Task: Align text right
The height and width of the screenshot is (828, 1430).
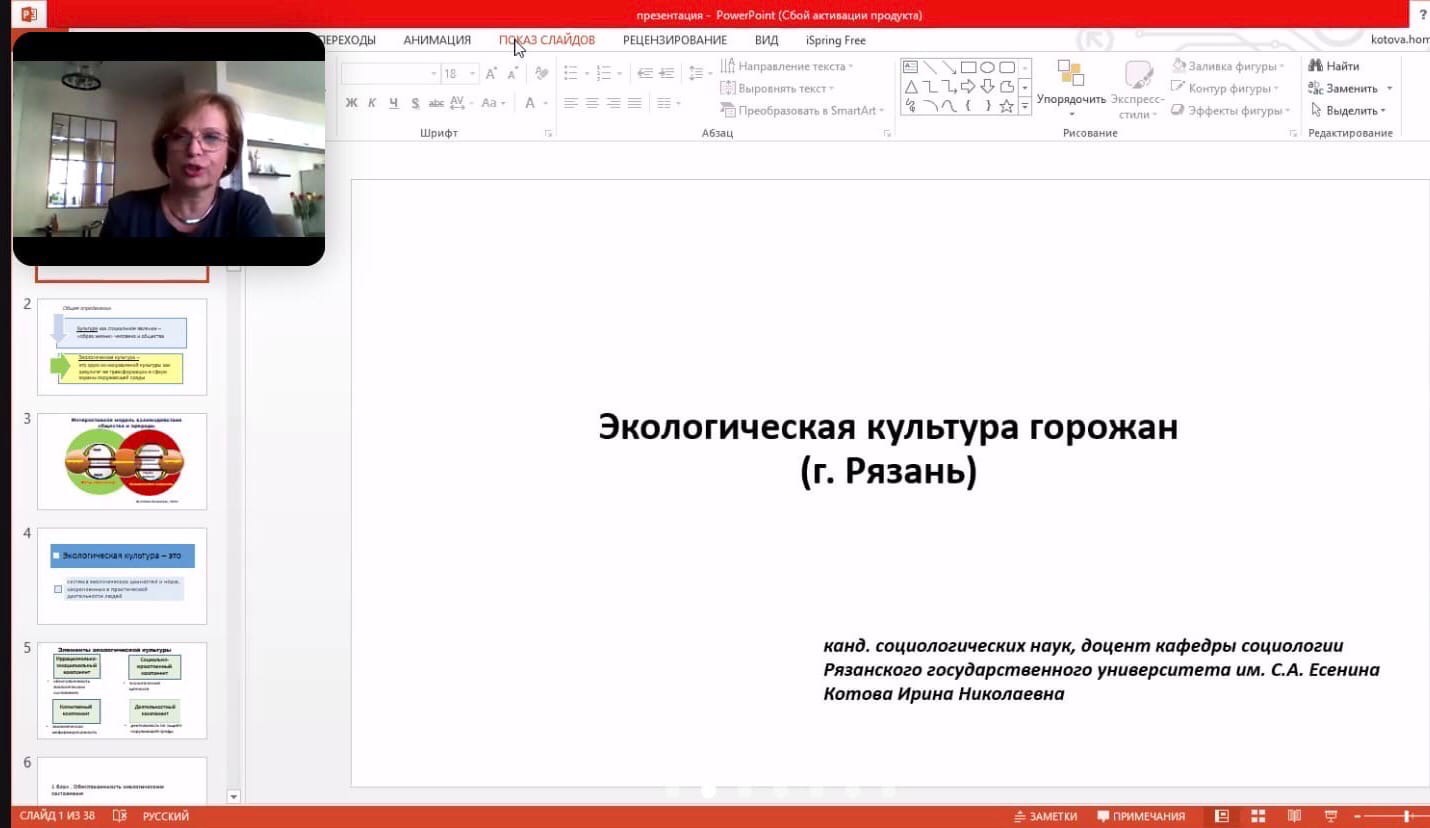Action: [613, 103]
